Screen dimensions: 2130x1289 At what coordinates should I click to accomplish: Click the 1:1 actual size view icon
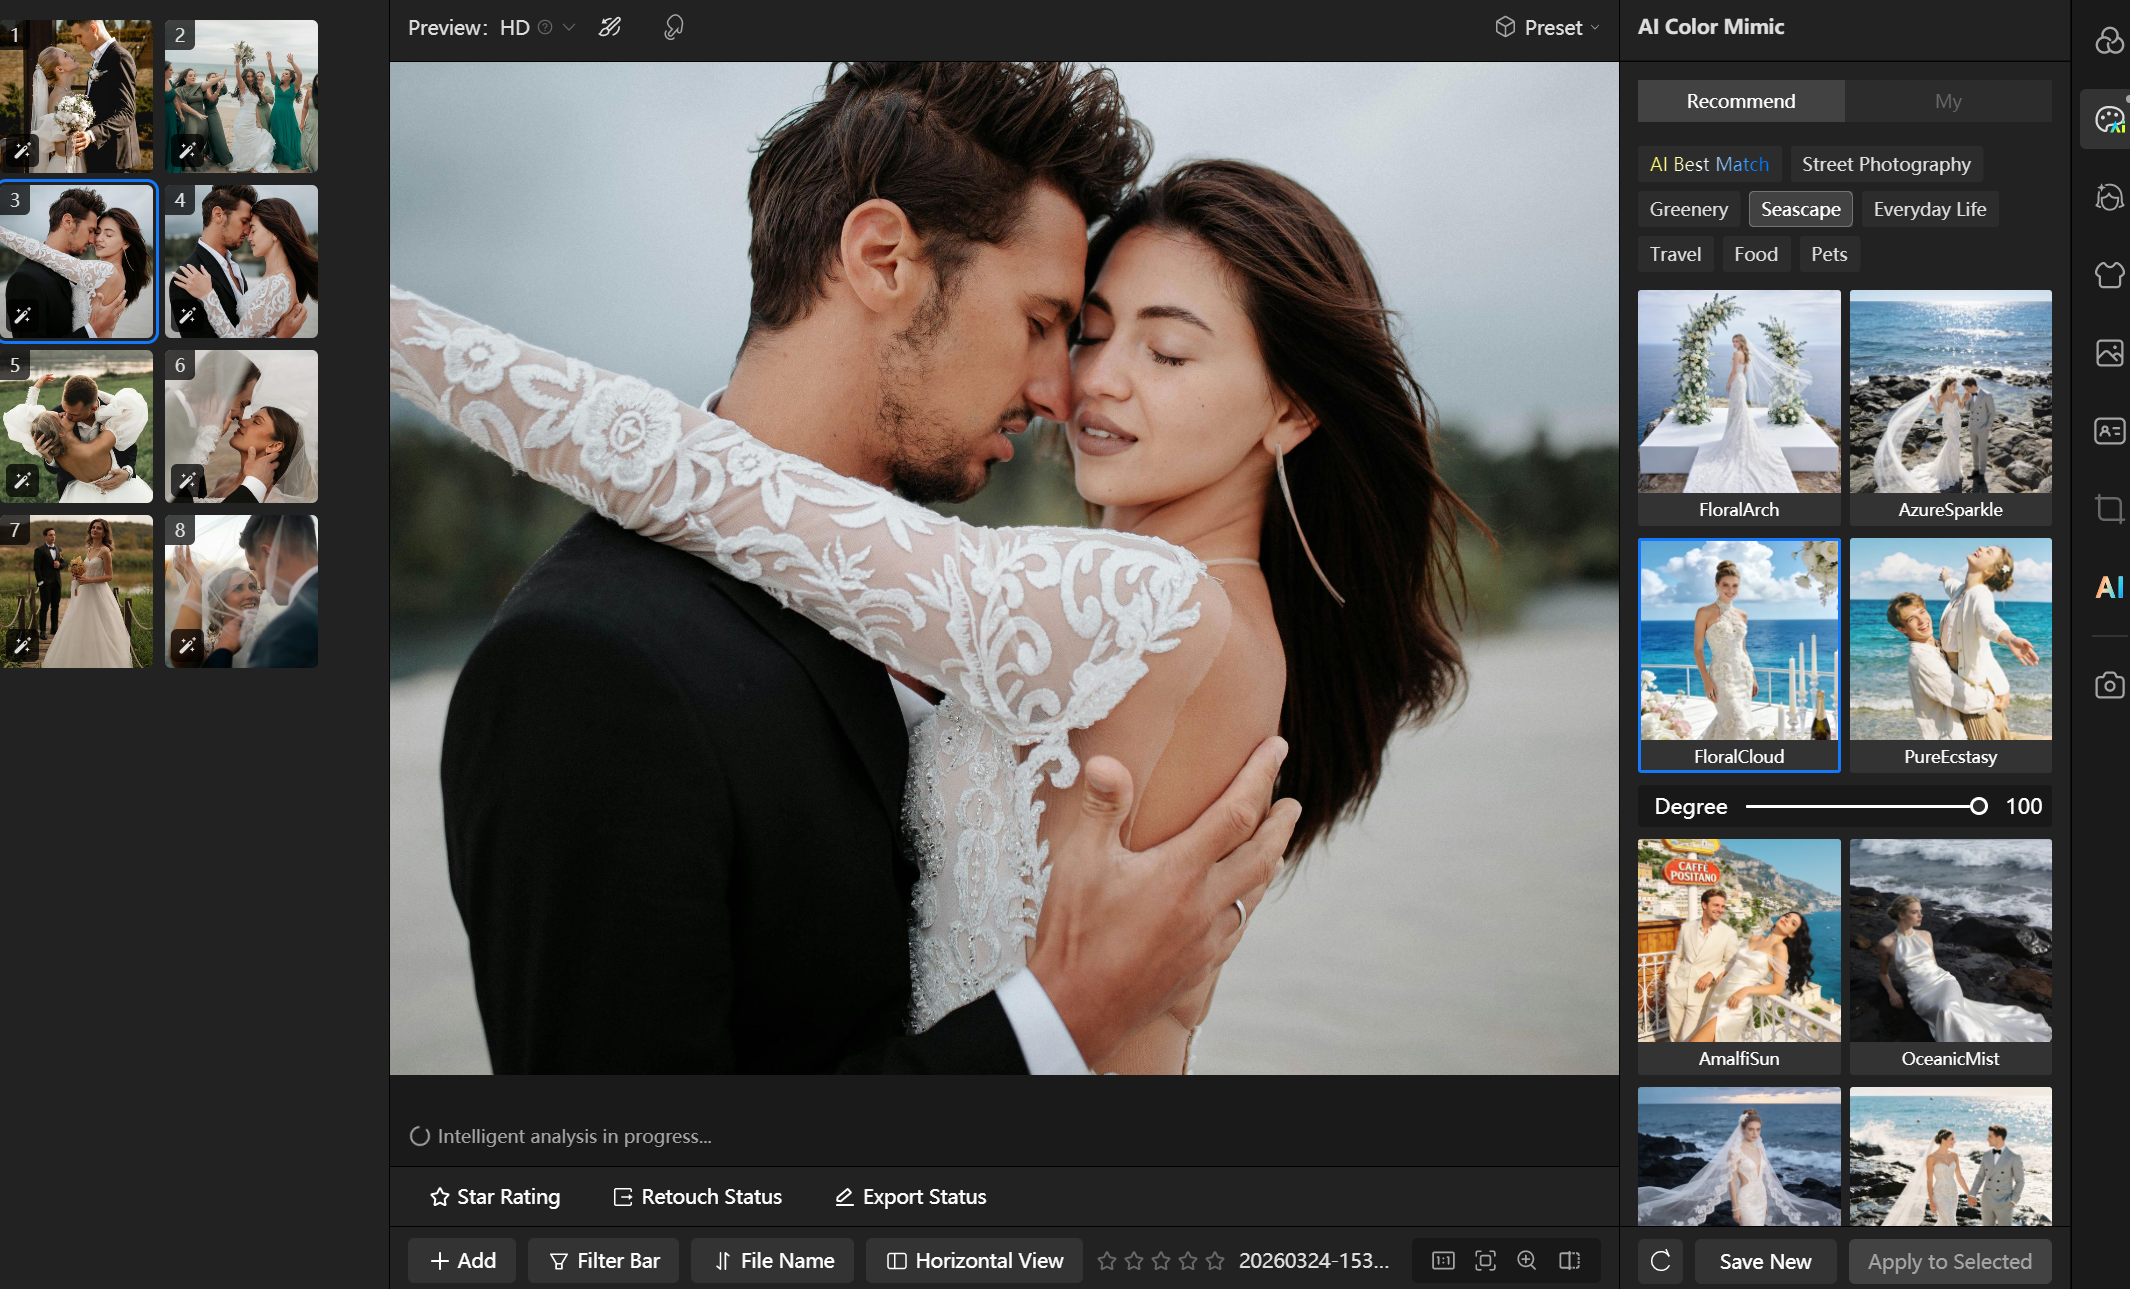pos(1443,1261)
